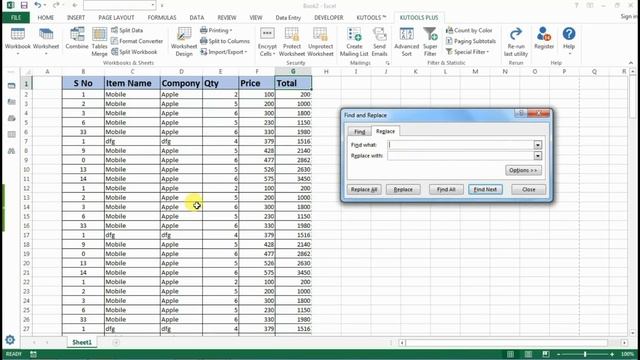Select the Sheet1 sheet tab
The width and height of the screenshot is (640, 360).
coord(82,342)
